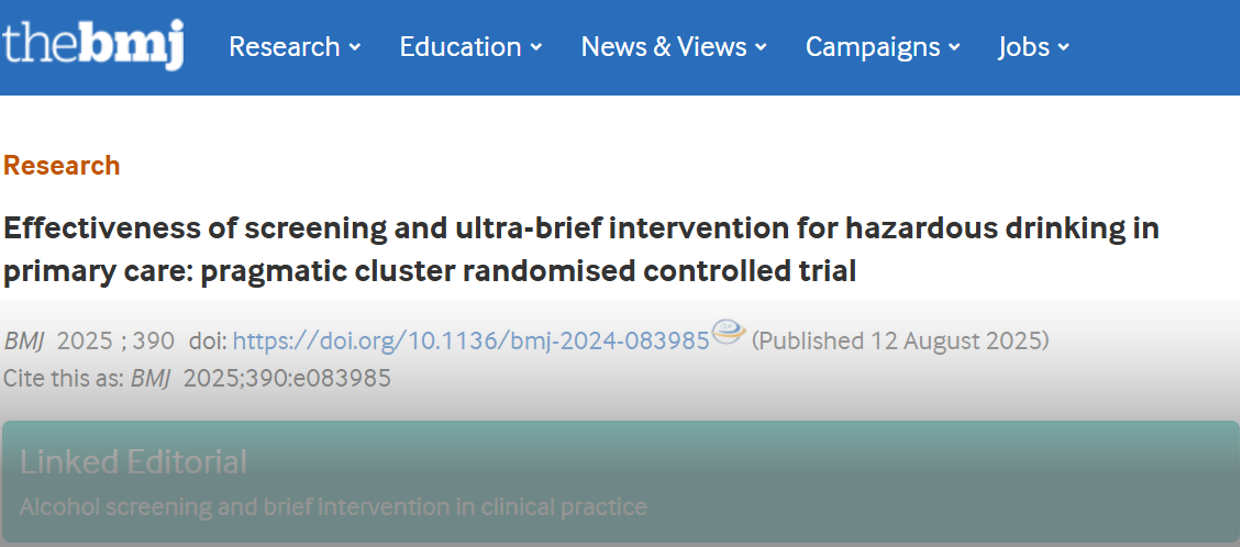
Task: Expand the Research menu chevron
Action: click(x=355, y=47)
